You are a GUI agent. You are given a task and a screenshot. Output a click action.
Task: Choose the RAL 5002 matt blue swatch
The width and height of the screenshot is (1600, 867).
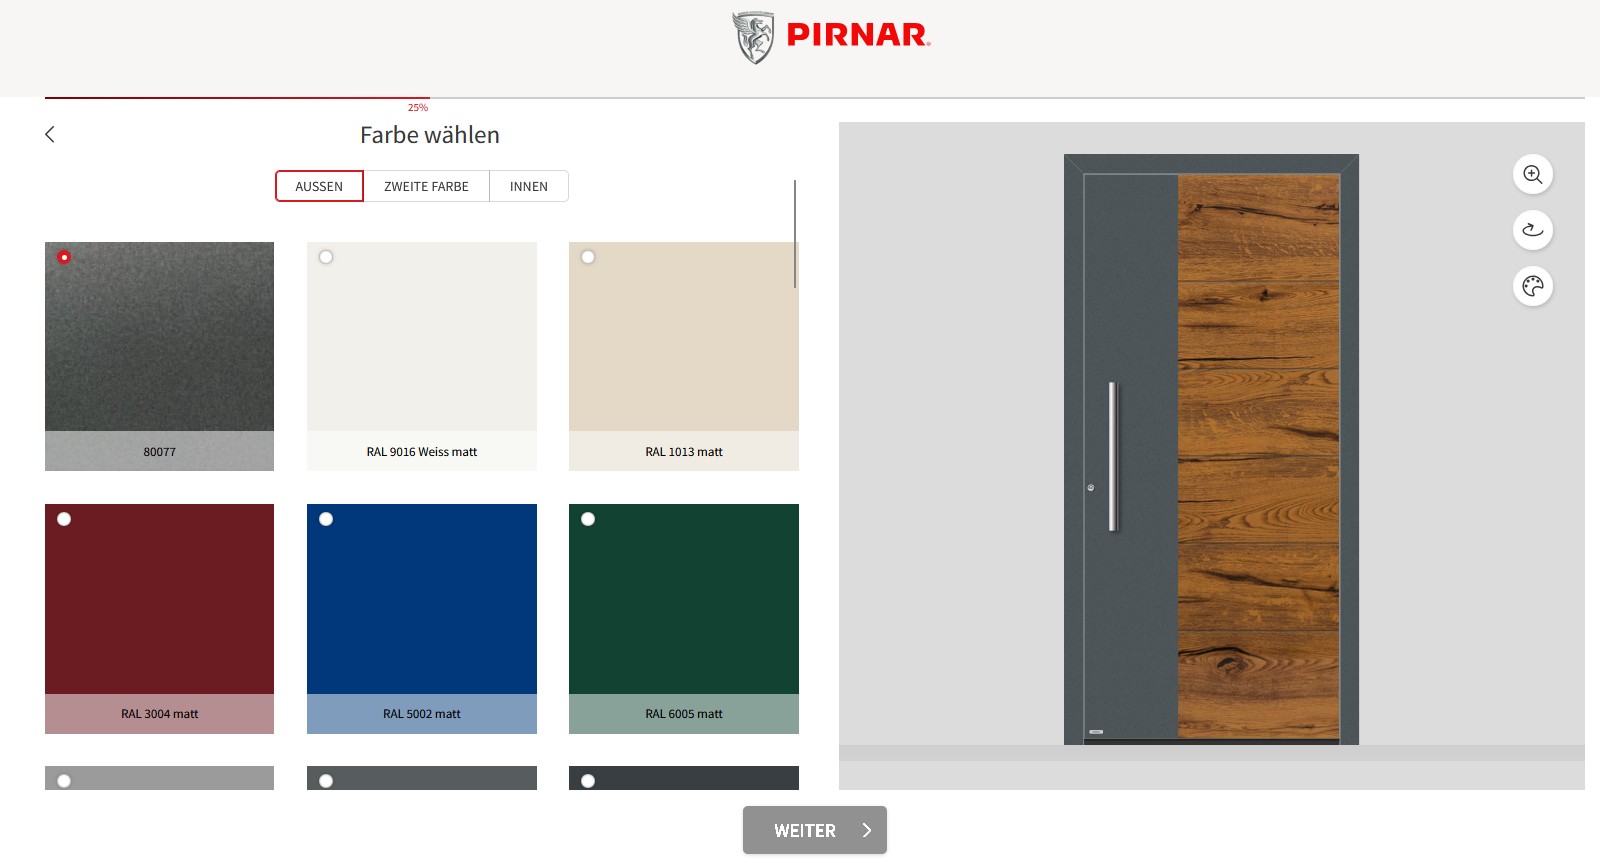421,600
